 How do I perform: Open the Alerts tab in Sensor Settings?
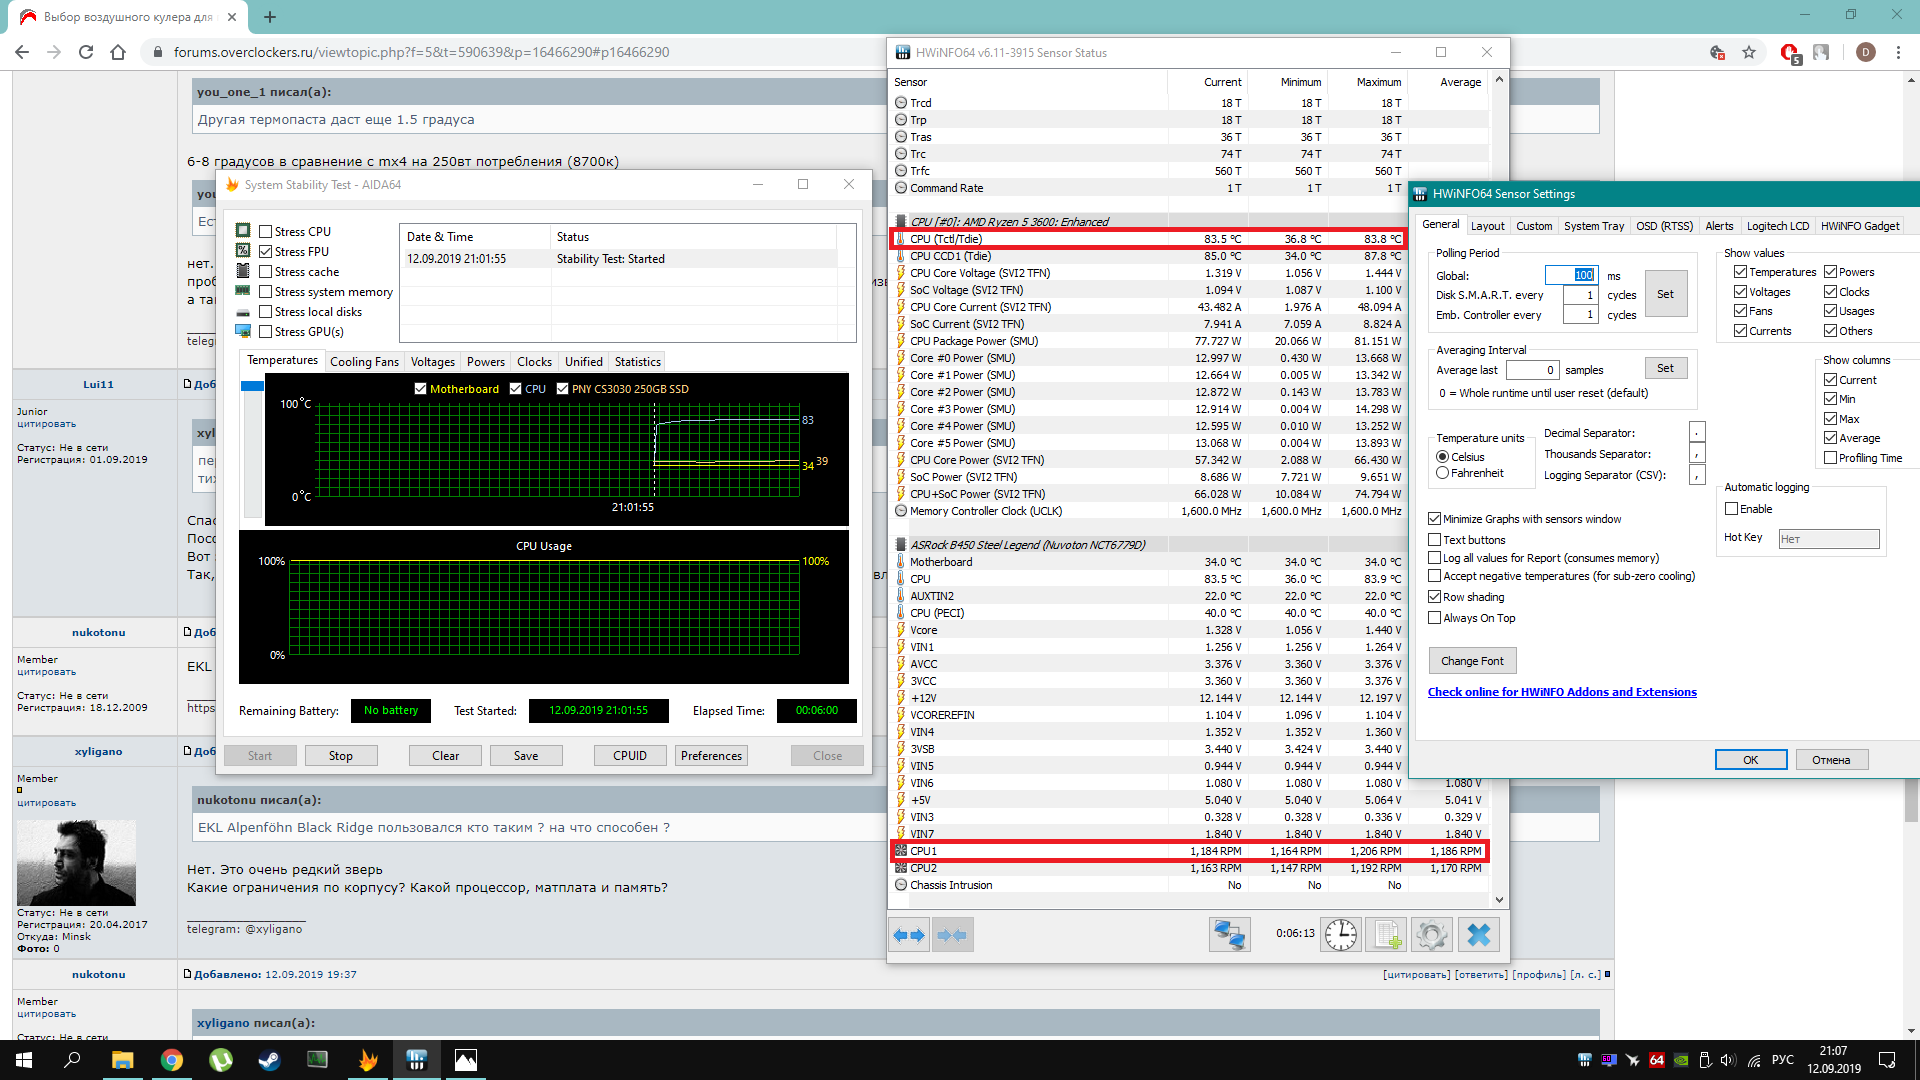click(1719, 226)
